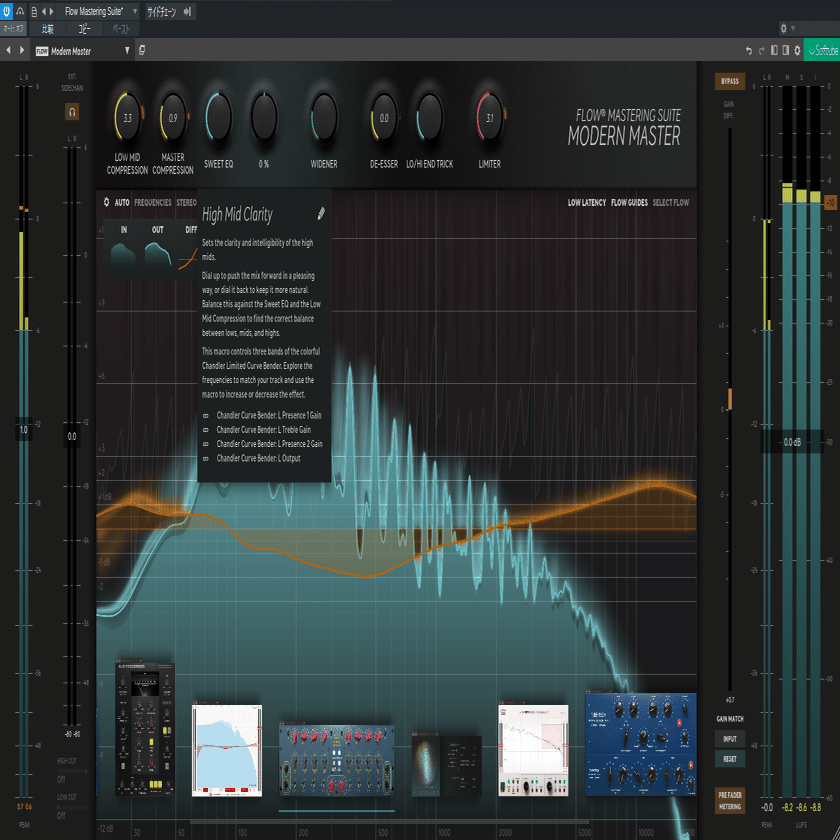Image resolution: width=840 pixels, height=840 pixels.
Task: Click the sidechain routing arrow icon
Action: [188, 11]
